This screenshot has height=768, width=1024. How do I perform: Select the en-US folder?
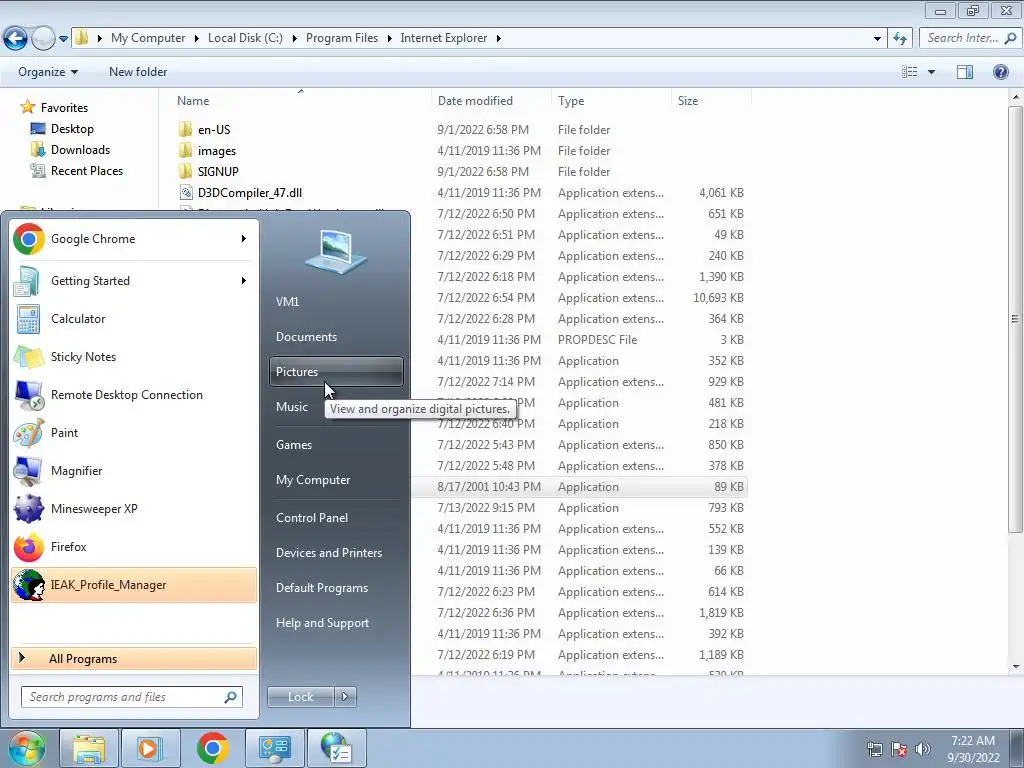(214, 130)
